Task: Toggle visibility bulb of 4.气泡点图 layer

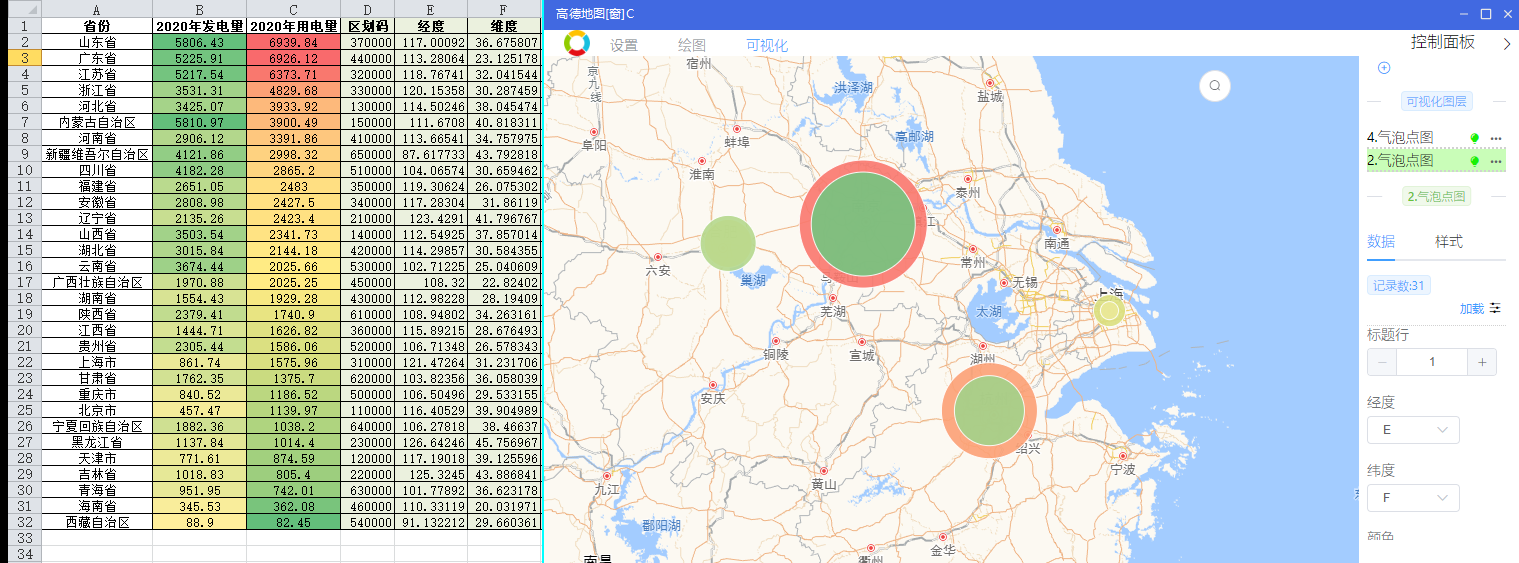Action: [x=1474, y=138]
